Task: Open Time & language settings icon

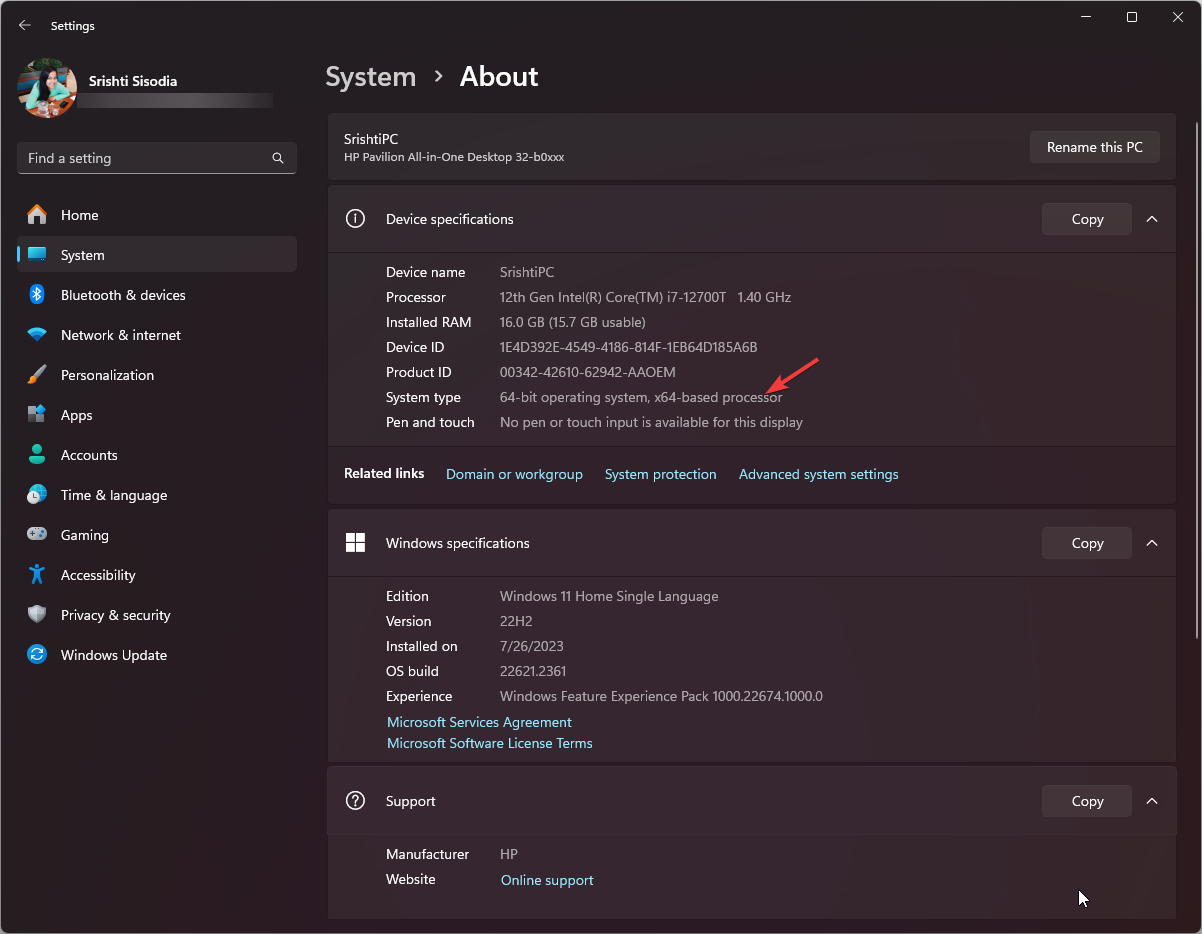Action: tap(37, 495)
